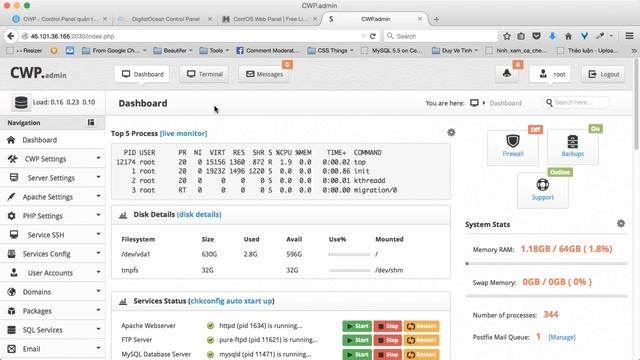
Task: Open CSS Things bookmarks folder
Action: 330,51
